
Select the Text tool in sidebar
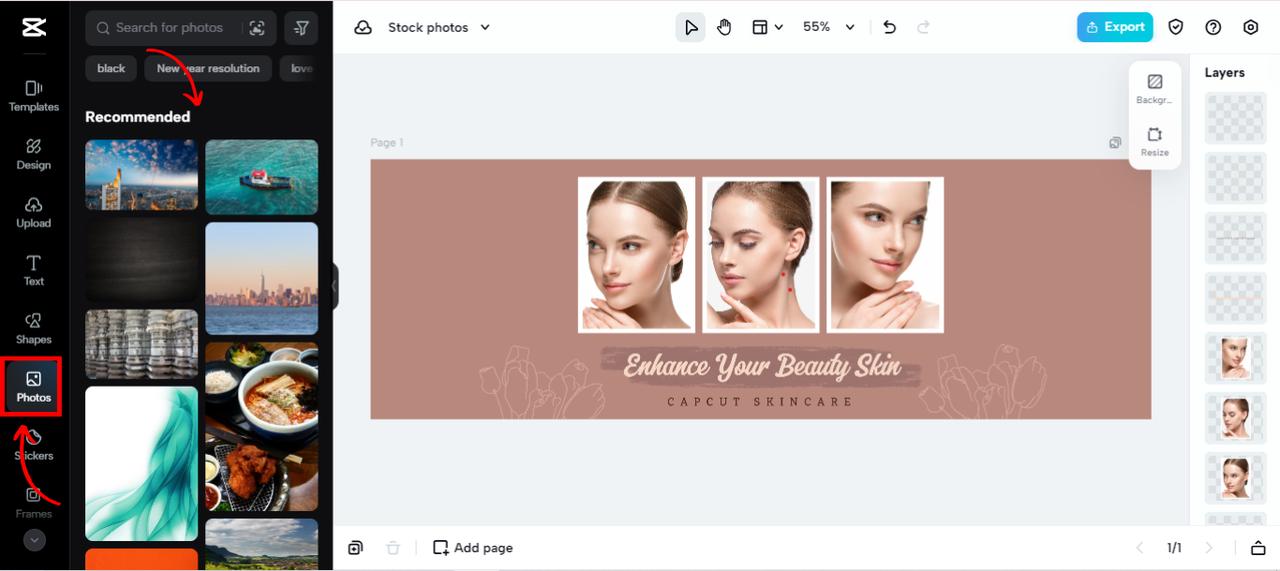(x=34, y=270)
